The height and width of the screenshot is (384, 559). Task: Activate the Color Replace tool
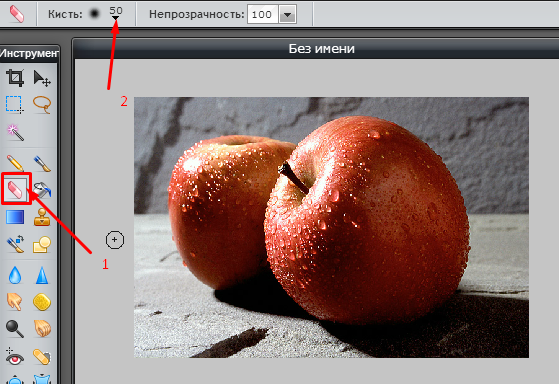pyautogui.click(x=15, y=245)
